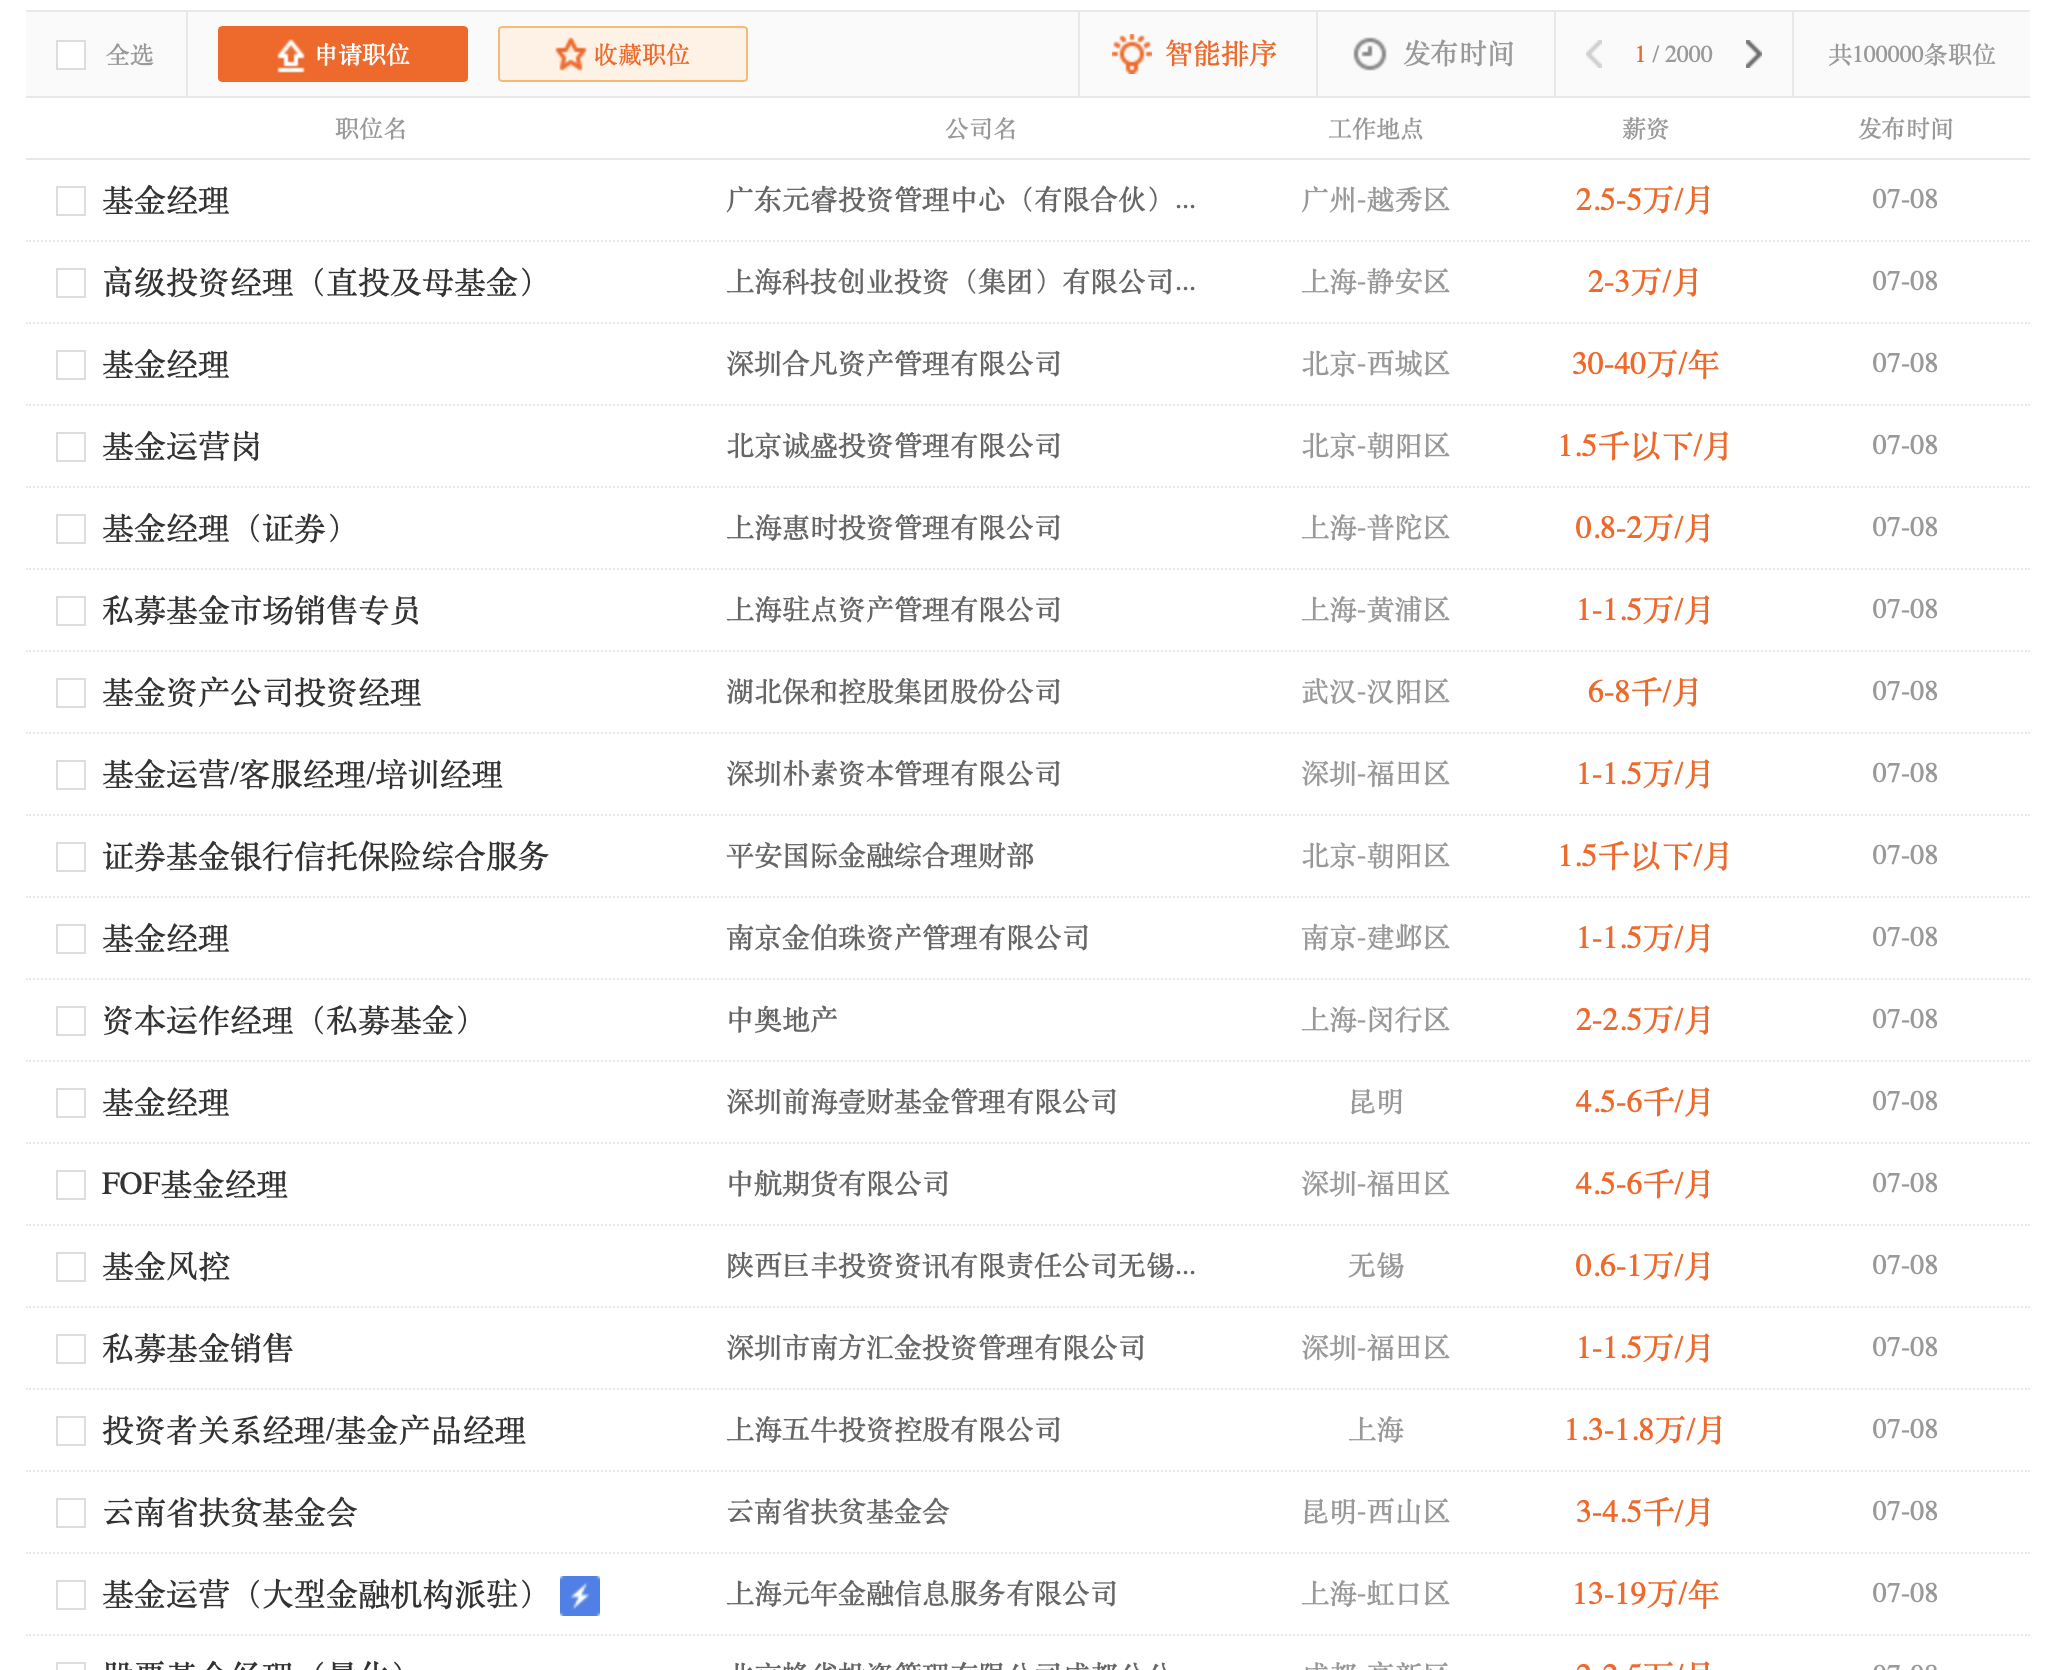Viewport: 2068px width, 1670px height.
Task: Tick checkbox for 云南省扶贫基金会 job
Action: (x=71, y=1513)
